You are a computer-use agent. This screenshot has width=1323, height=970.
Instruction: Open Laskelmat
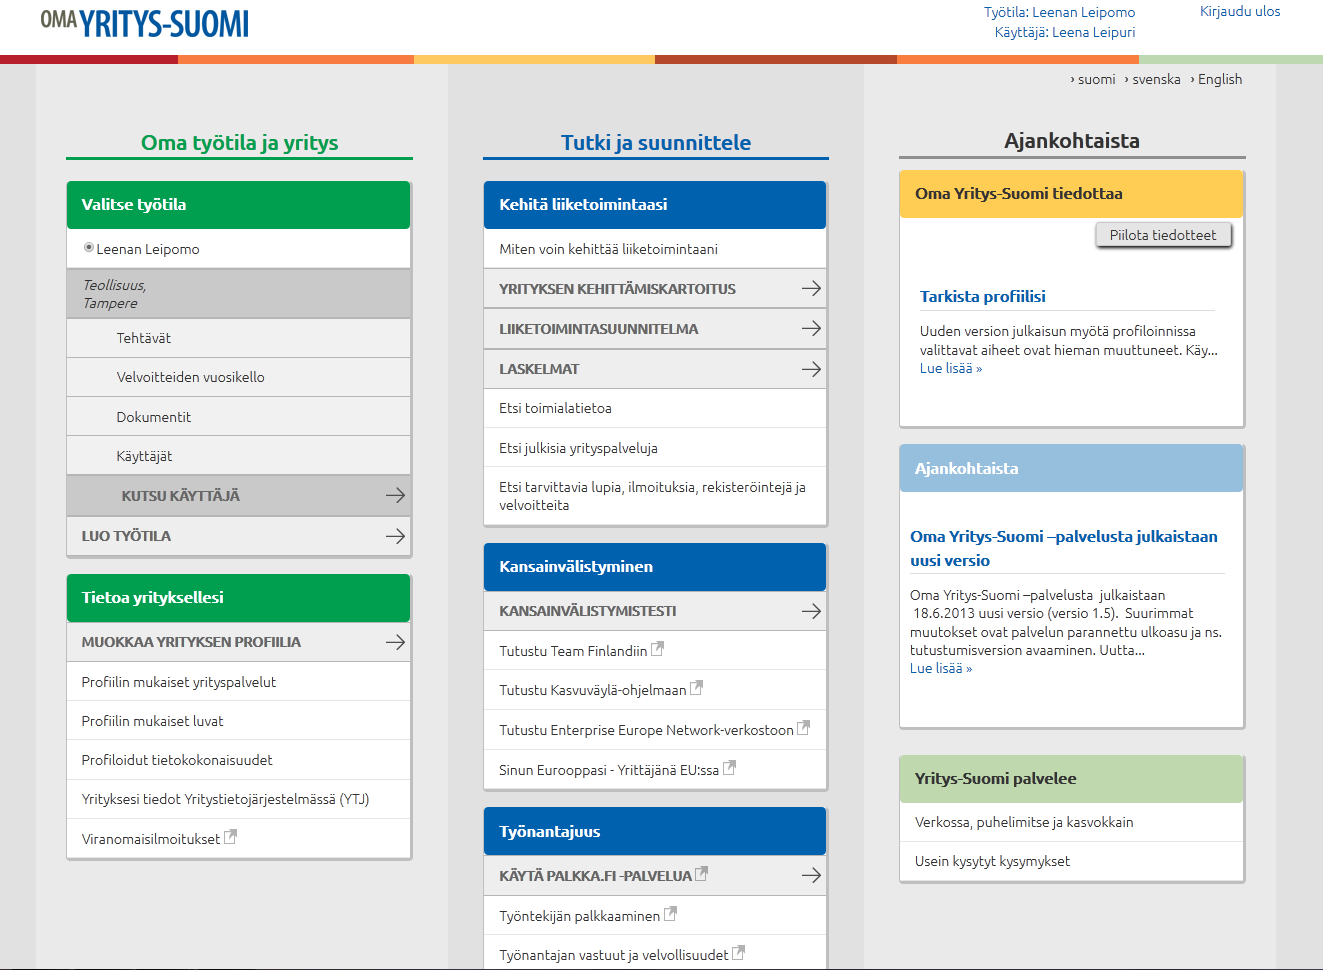(655, 369)
